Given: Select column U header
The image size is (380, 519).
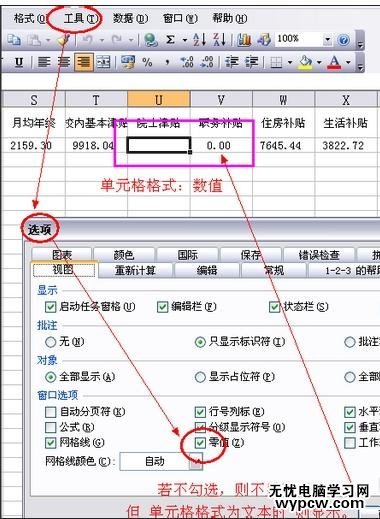Looking at the screenshot, I should pyautogui.click(x=159, y=99).
